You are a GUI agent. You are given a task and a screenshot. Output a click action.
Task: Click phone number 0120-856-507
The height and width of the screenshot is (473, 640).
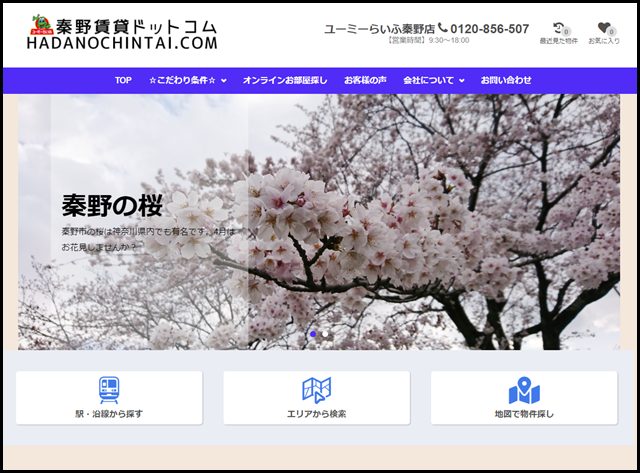point(489,29)
